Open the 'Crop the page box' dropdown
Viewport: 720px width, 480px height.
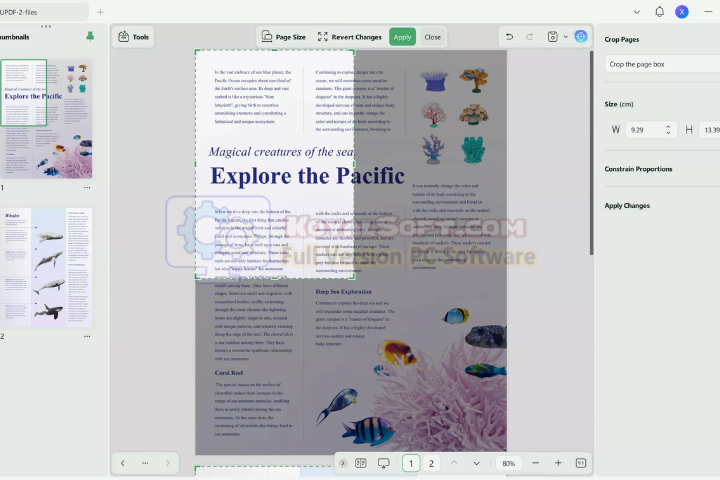tap(662, 64)
